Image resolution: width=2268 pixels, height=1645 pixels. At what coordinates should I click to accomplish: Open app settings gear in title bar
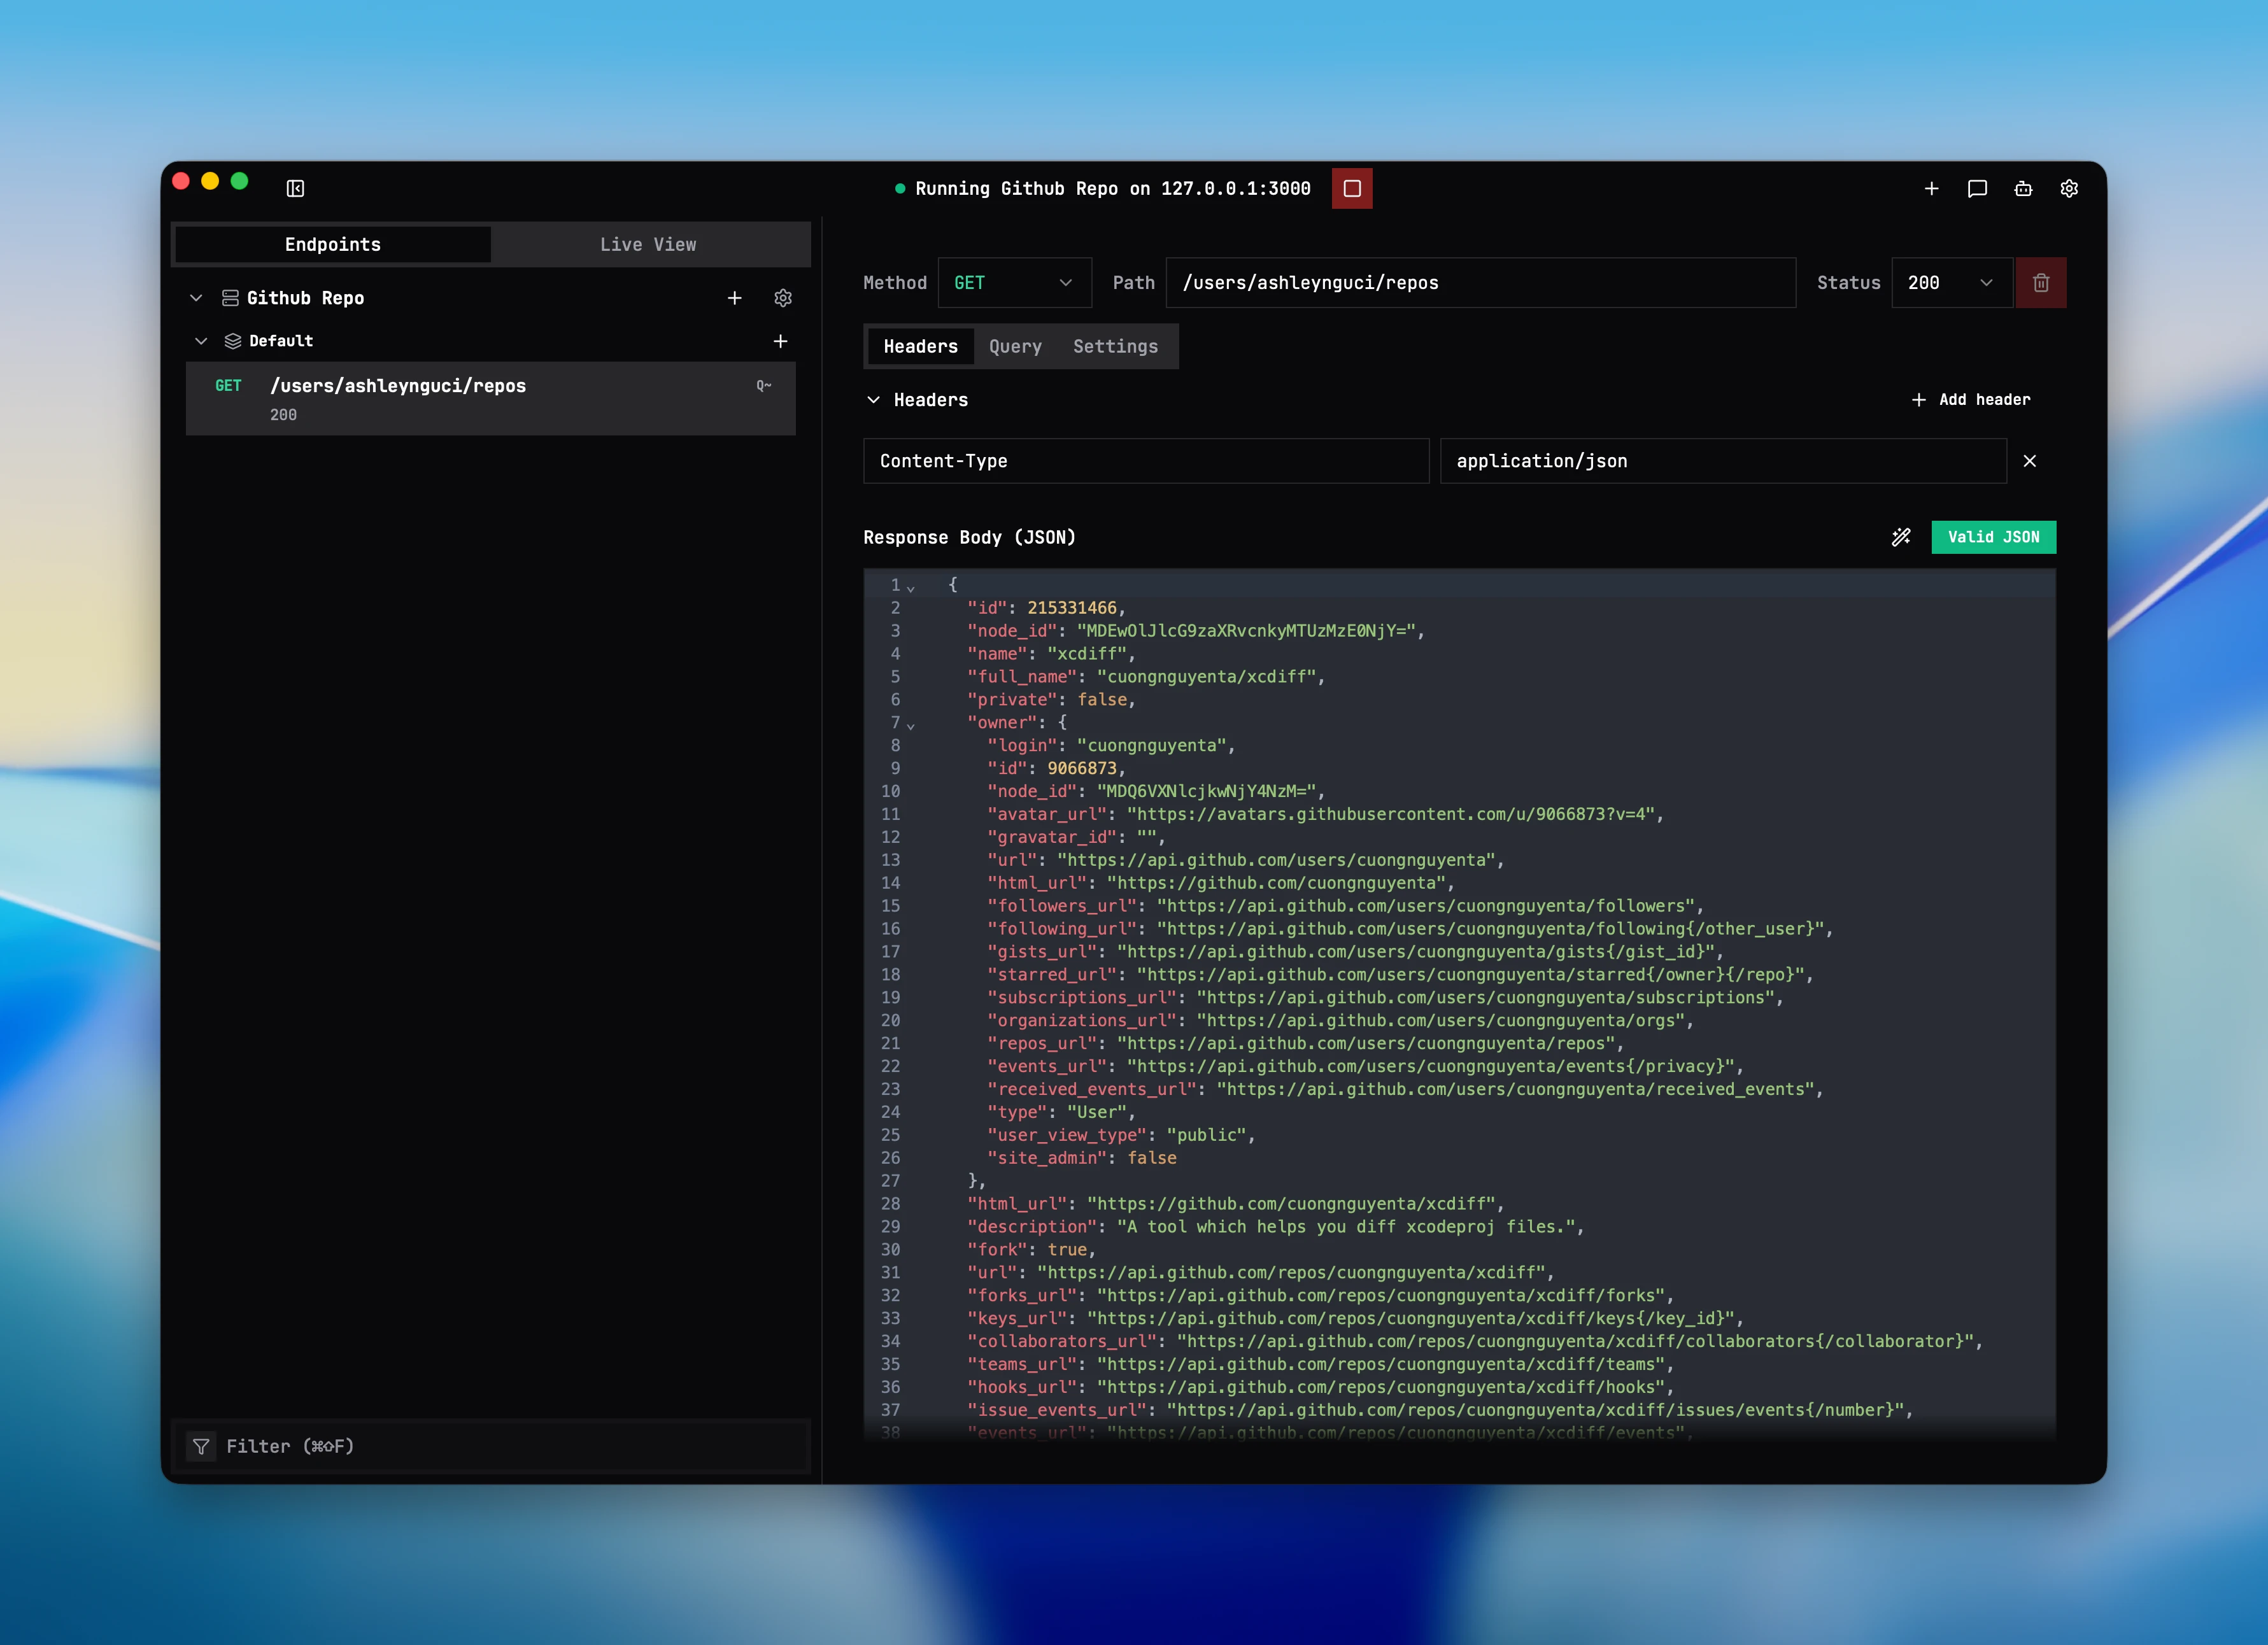2069,188
